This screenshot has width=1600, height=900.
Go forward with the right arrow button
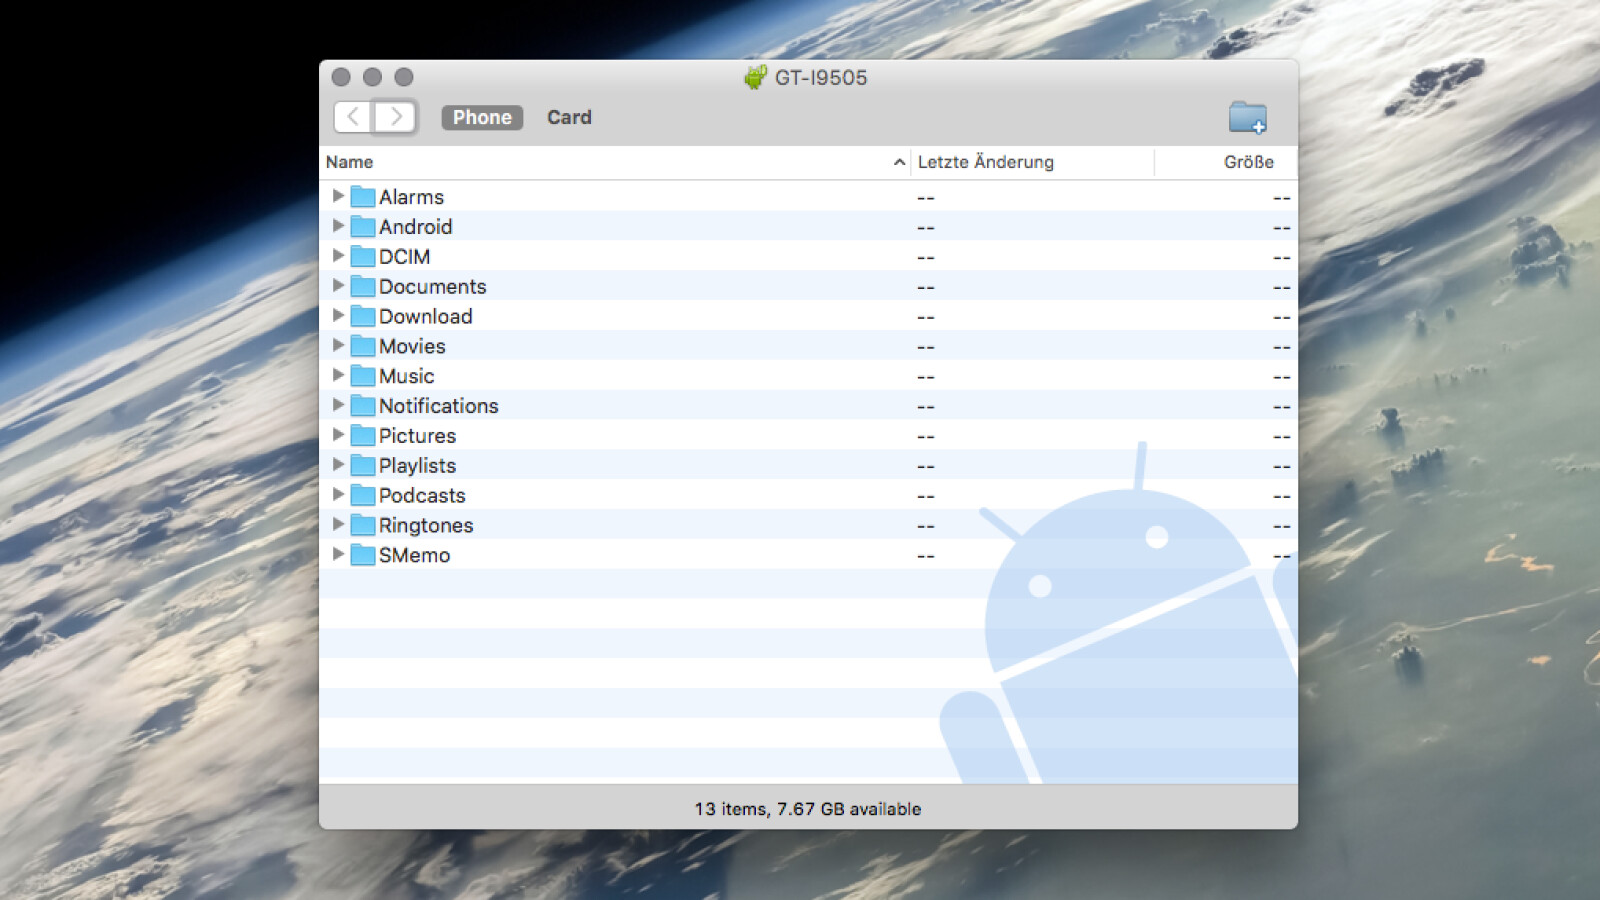click(x=396, y=117)
